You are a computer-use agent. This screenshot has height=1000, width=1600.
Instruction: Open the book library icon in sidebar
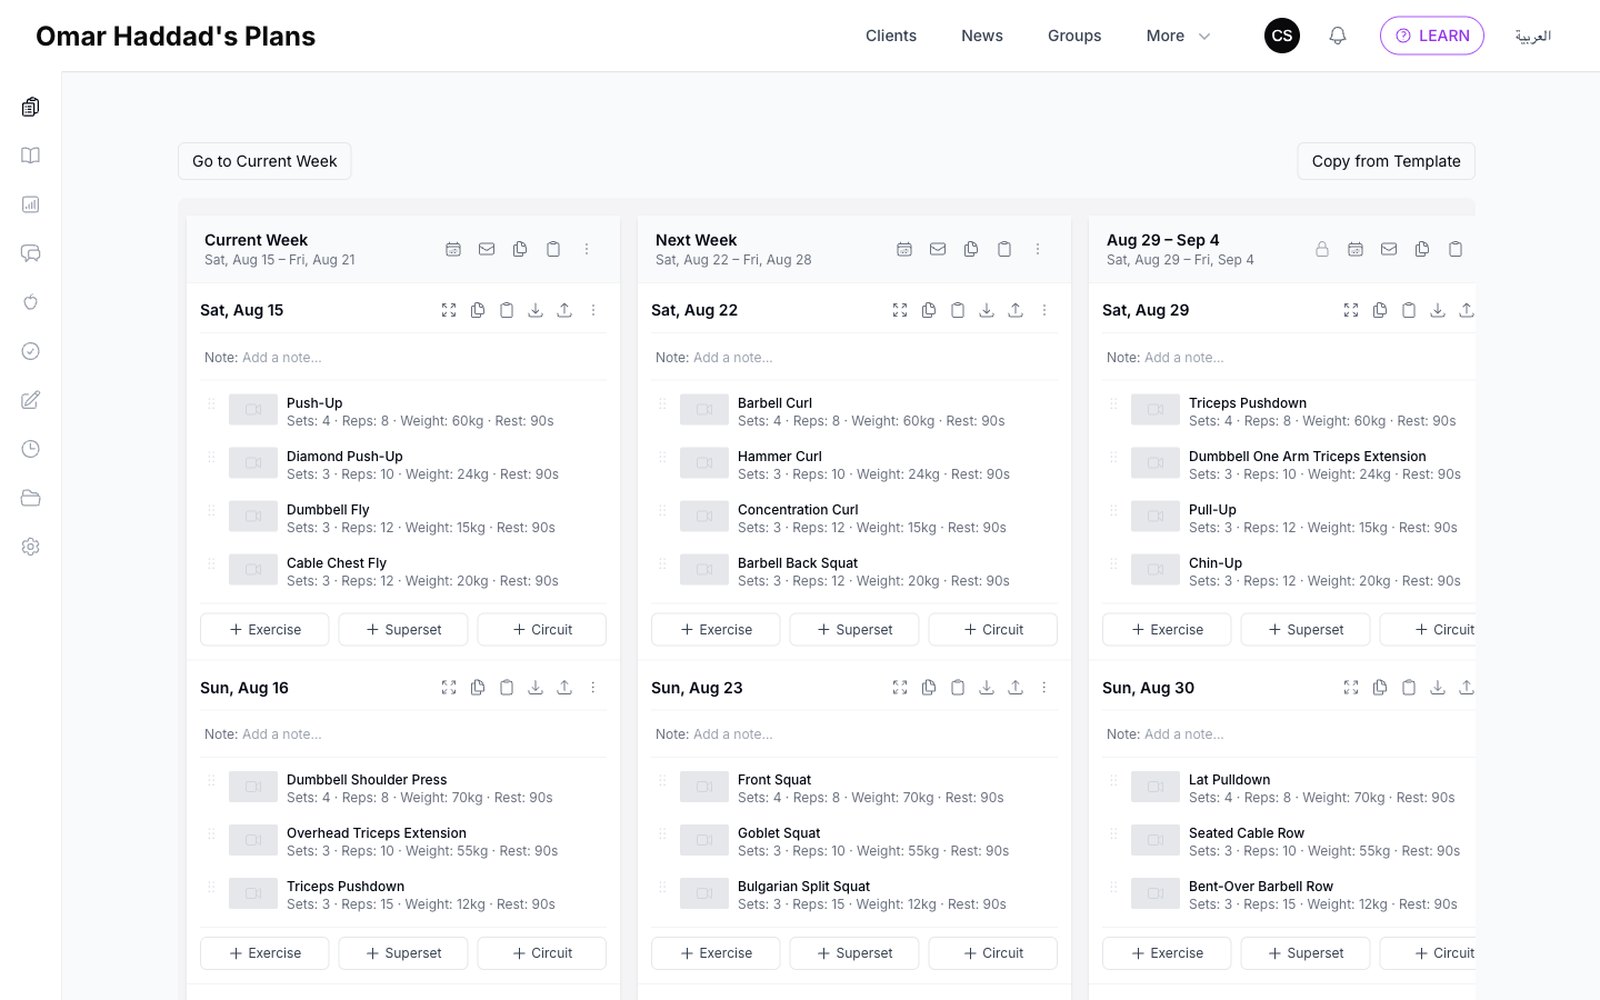(31, 156)
